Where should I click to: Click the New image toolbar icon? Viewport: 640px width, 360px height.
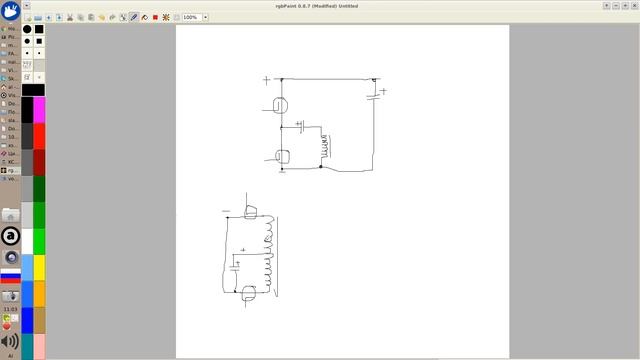[x=28, y=18]
